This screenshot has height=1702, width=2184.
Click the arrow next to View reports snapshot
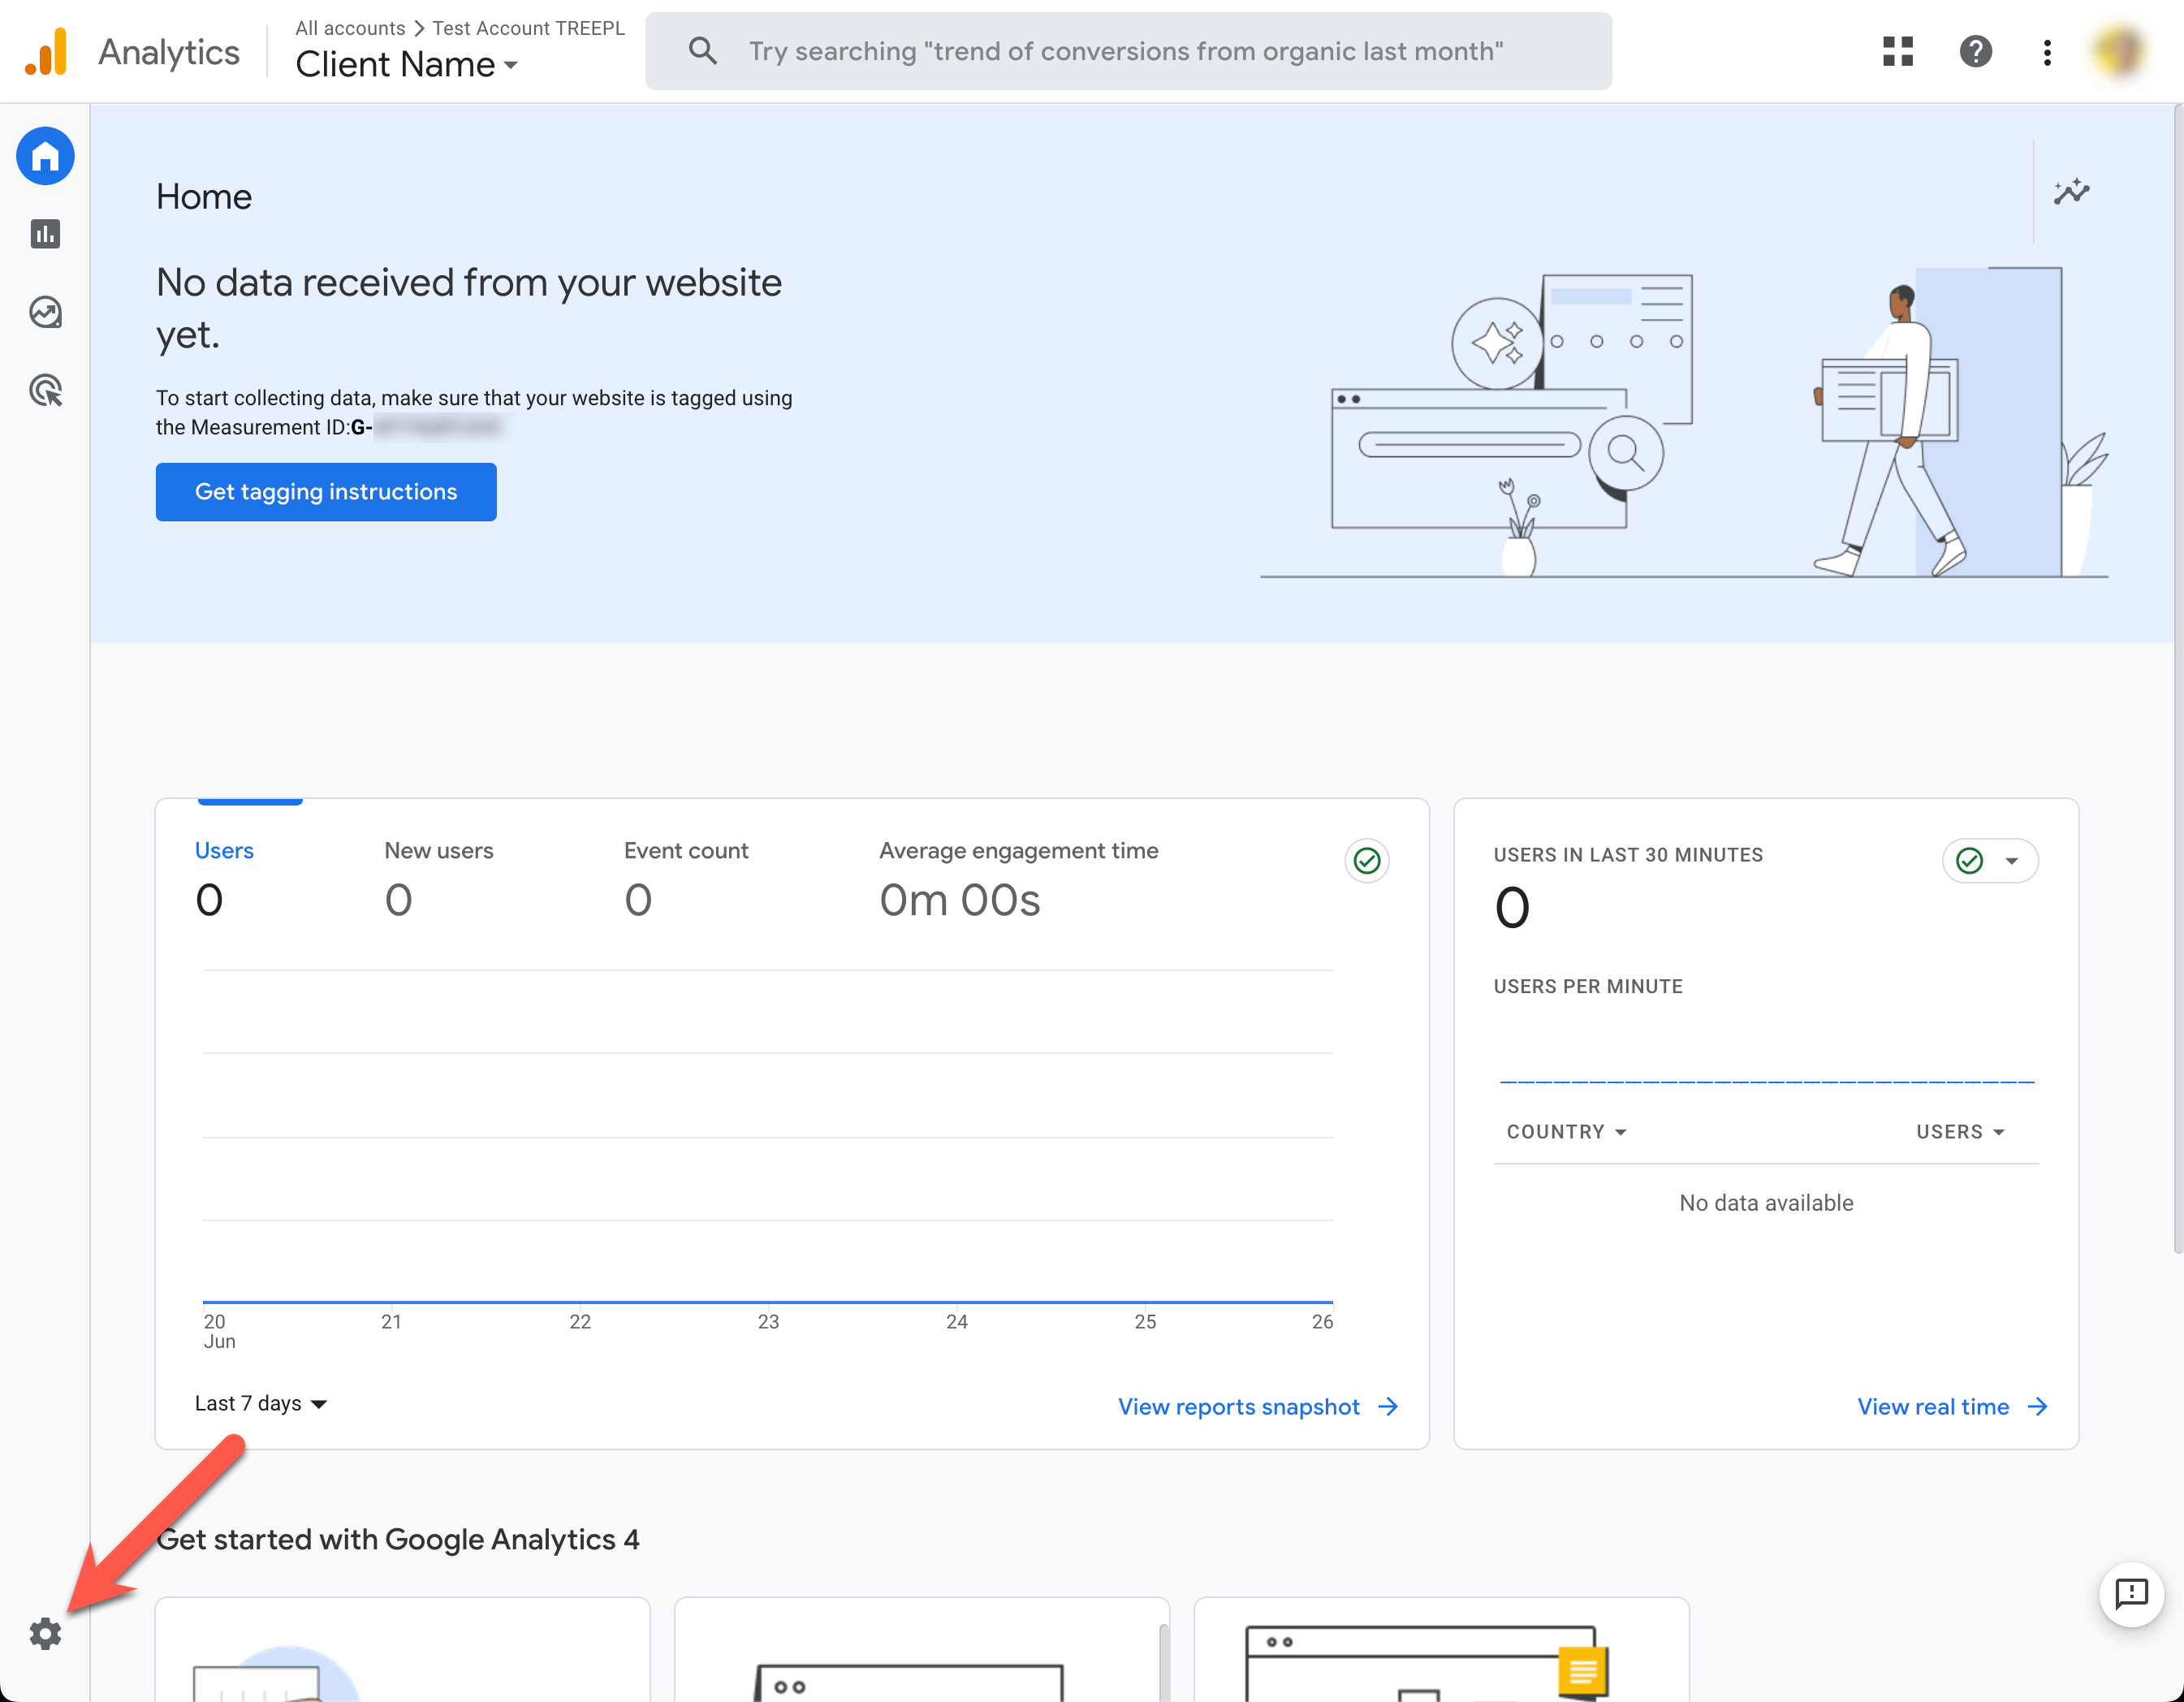[1388, 1407]
